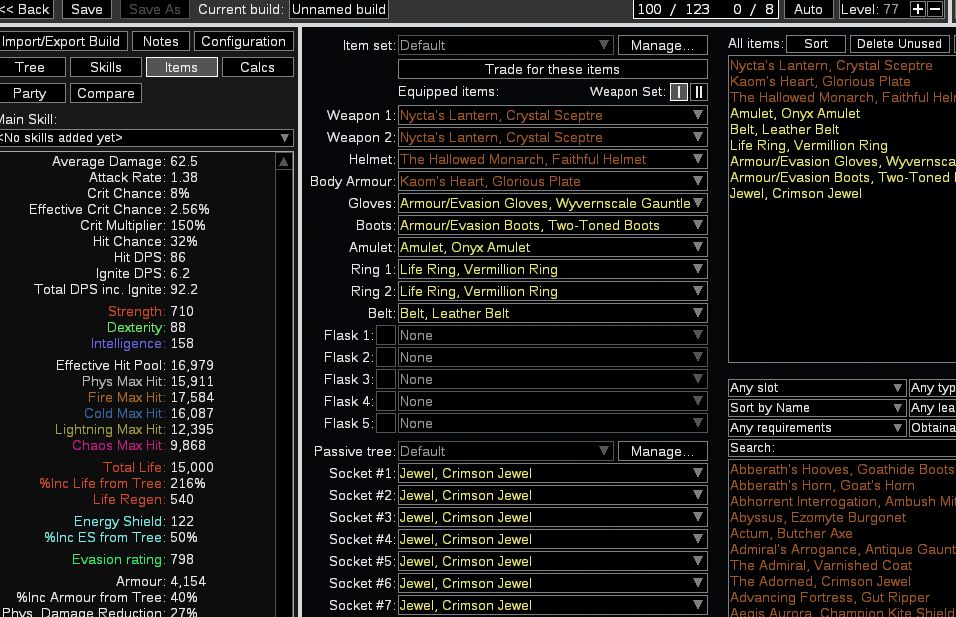Select Kaom's Heart in All items list
This screenshot has height=617, width=956.
point(820,82)
